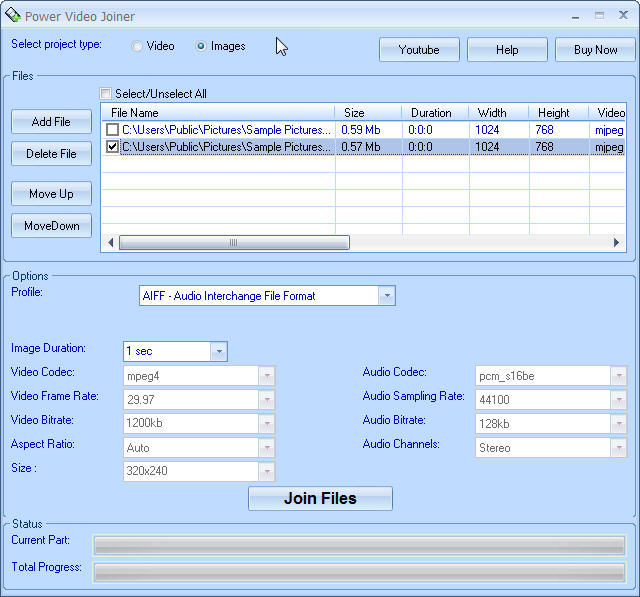Start joining with the Join Files button

click(320, 498)
